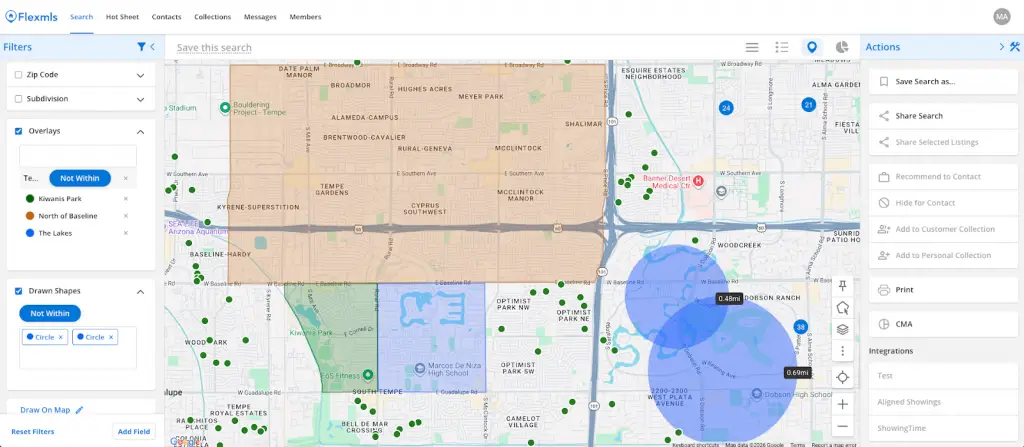Select the draw polygon shape tool

point(842,308)
